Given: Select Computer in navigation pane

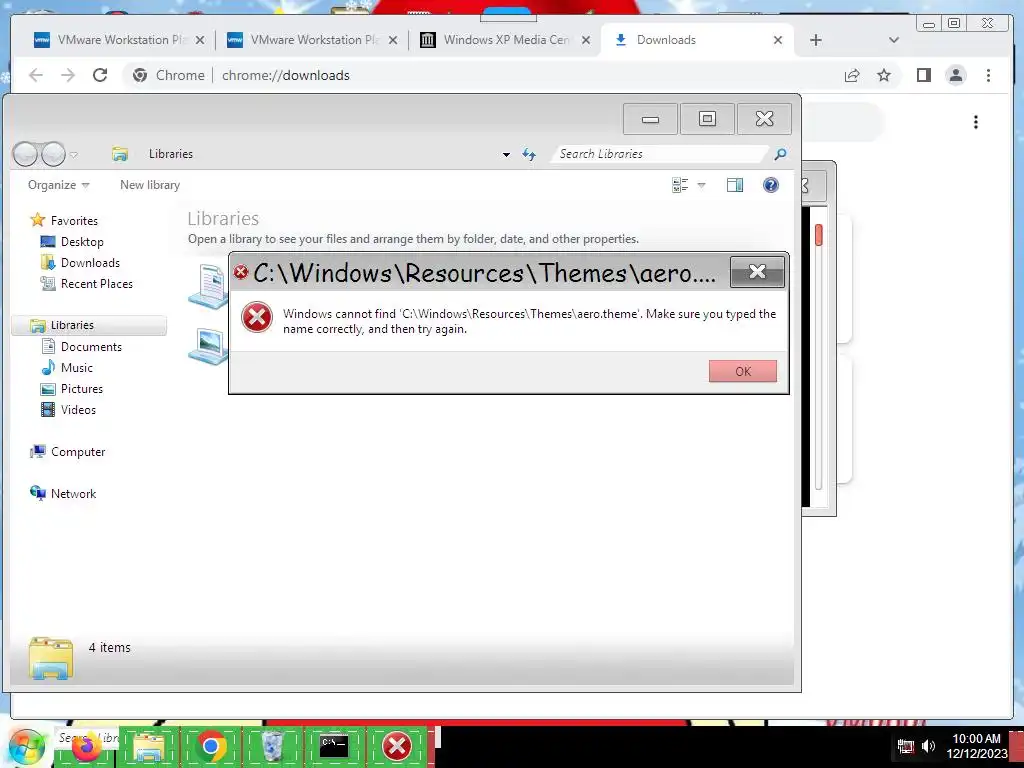Looking at the screenshot, I should point(67,452).
